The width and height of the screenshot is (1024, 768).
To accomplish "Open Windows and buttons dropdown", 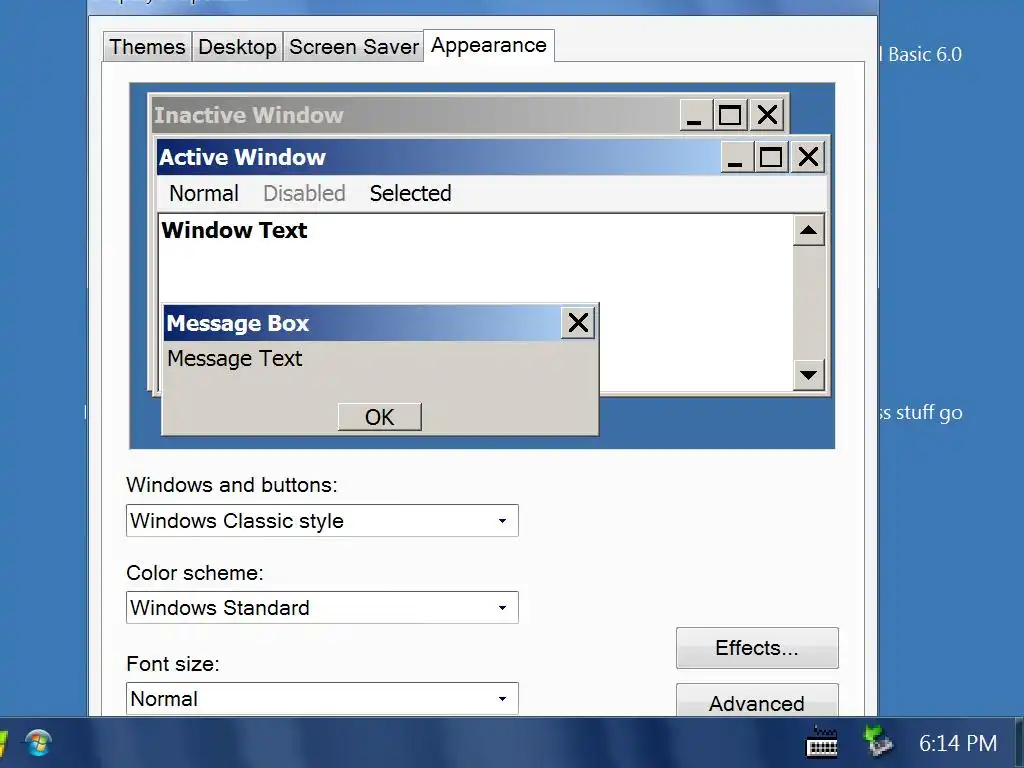I will [322, 520].
